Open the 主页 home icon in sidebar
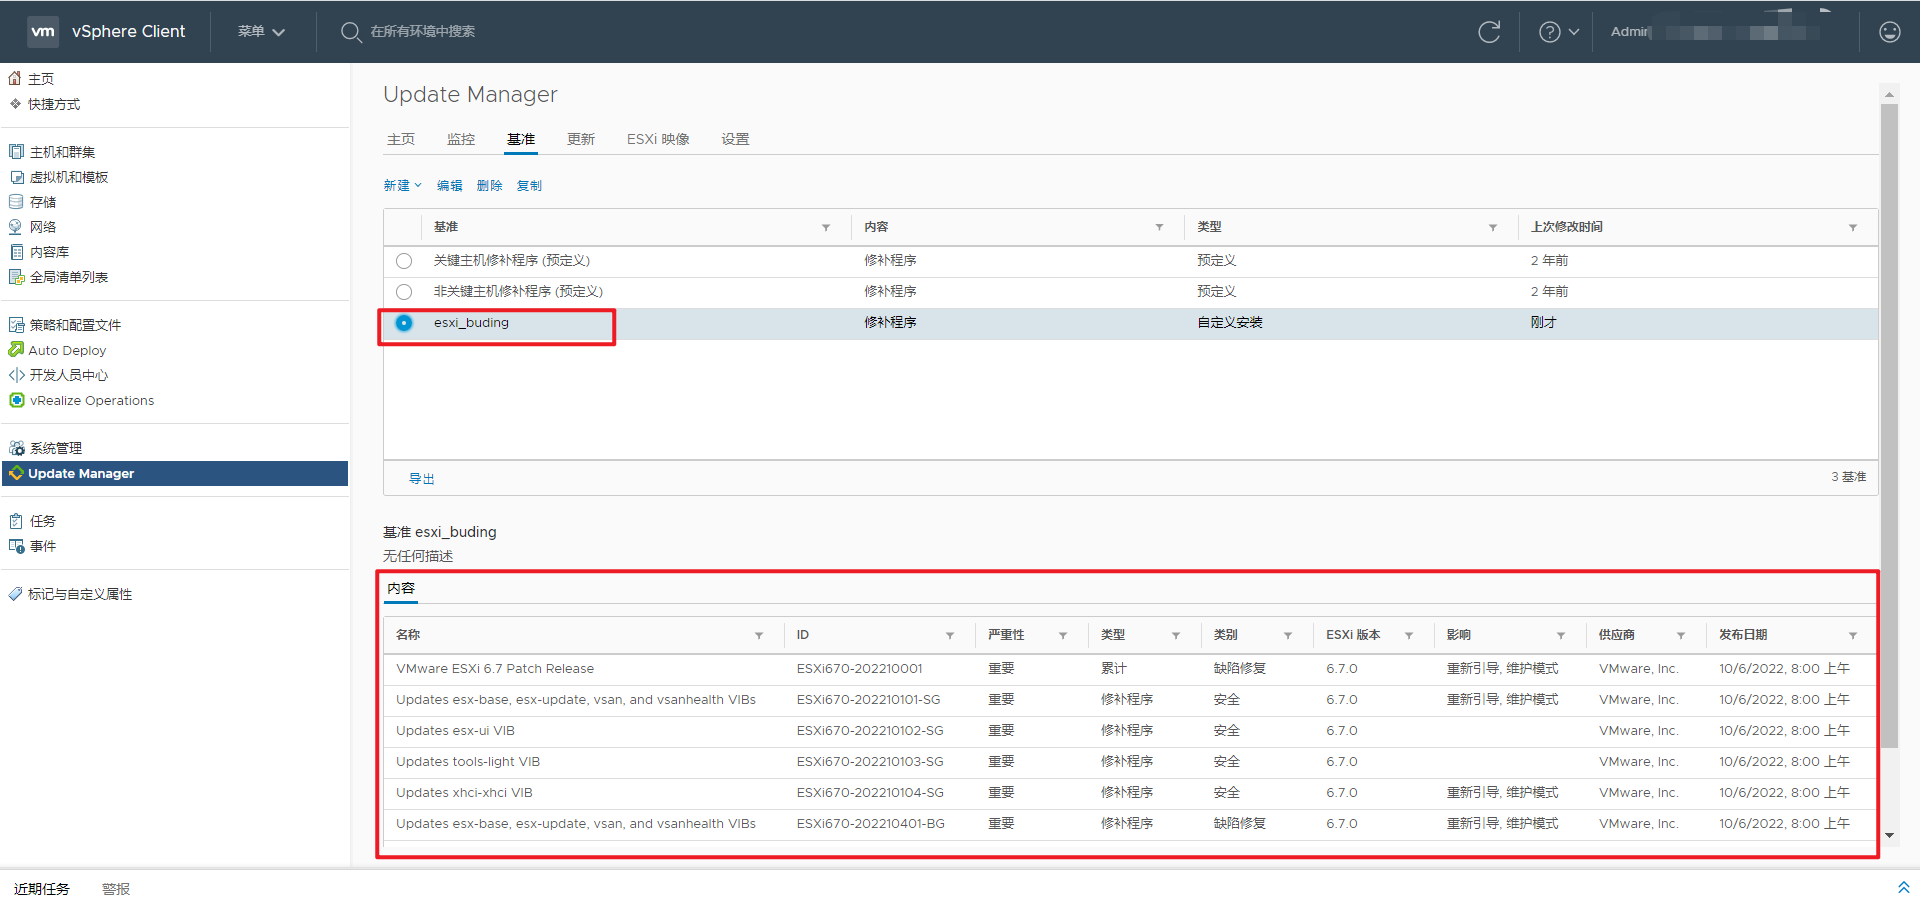The image size is (1920, 902). click(x=15, y=78)
